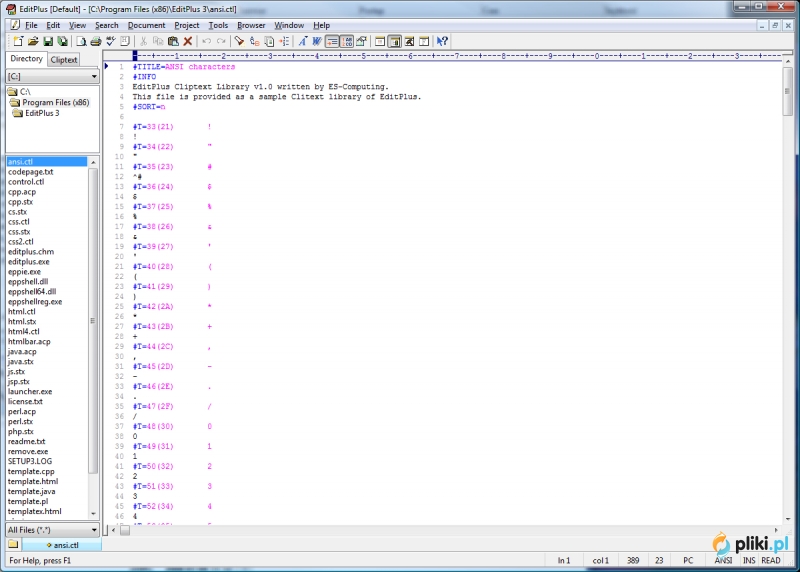
Task: Open the Browser menu
Action: point(251,25)
